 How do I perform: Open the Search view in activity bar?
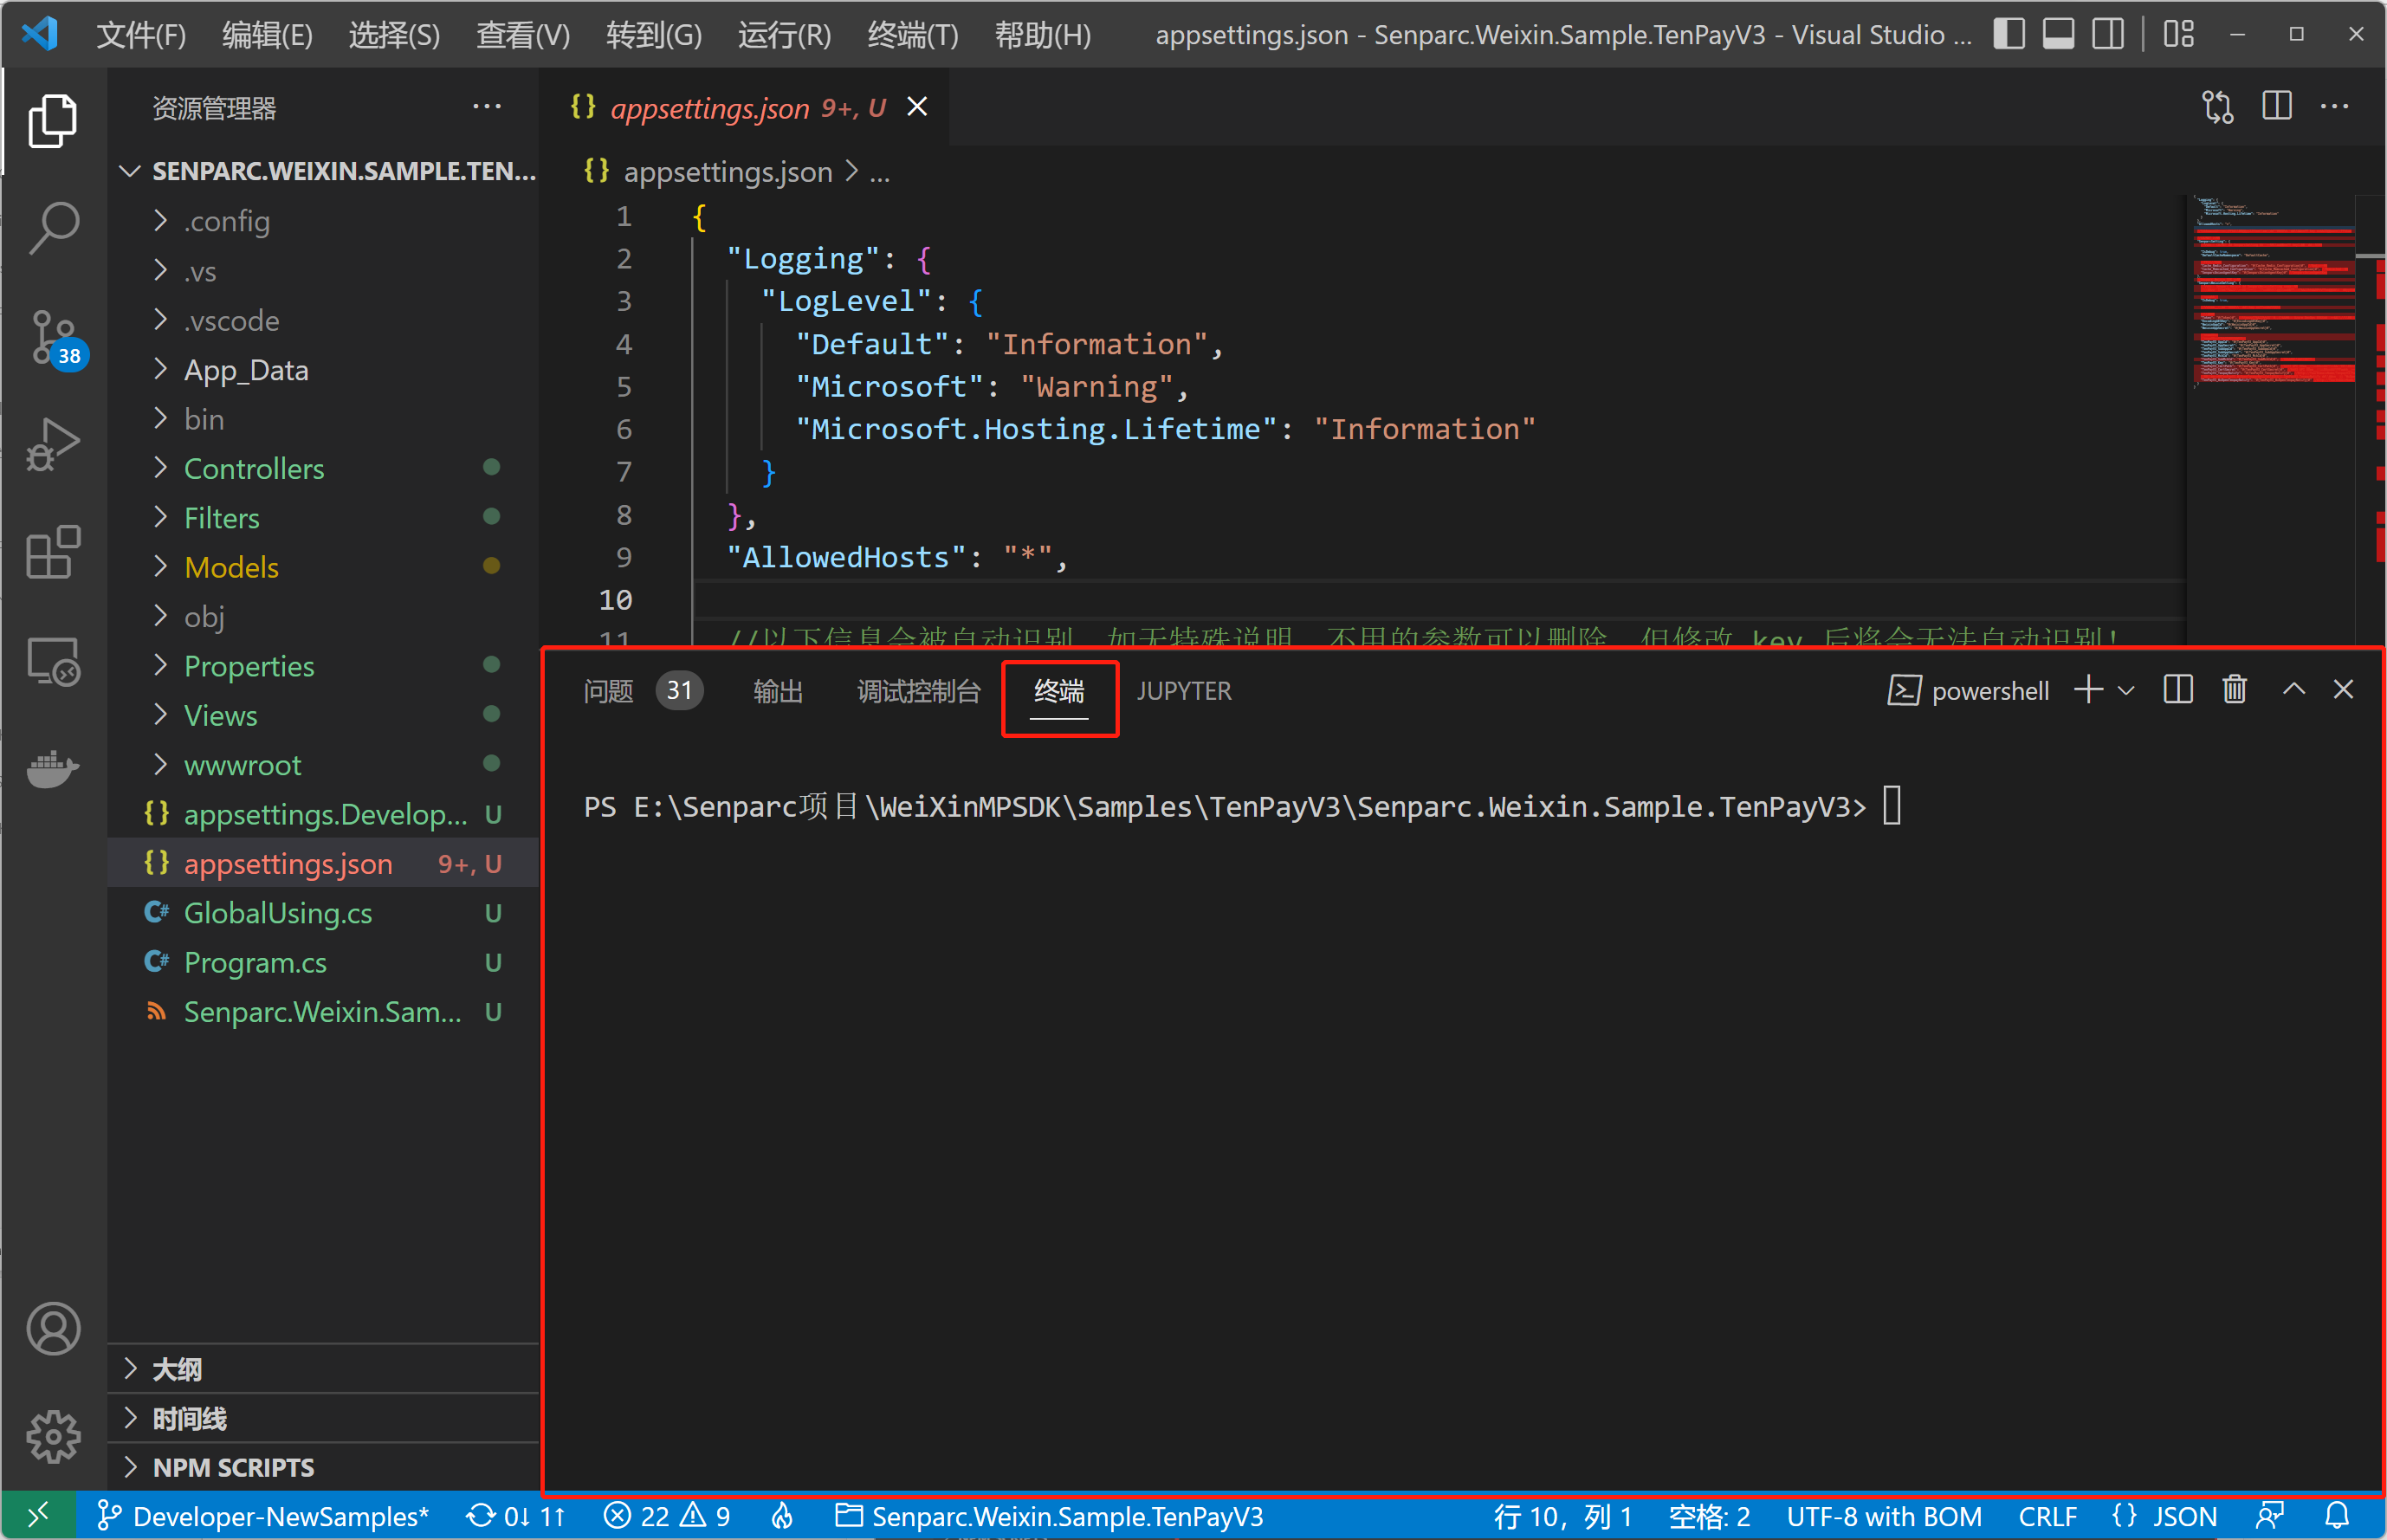tap(53, 228)
